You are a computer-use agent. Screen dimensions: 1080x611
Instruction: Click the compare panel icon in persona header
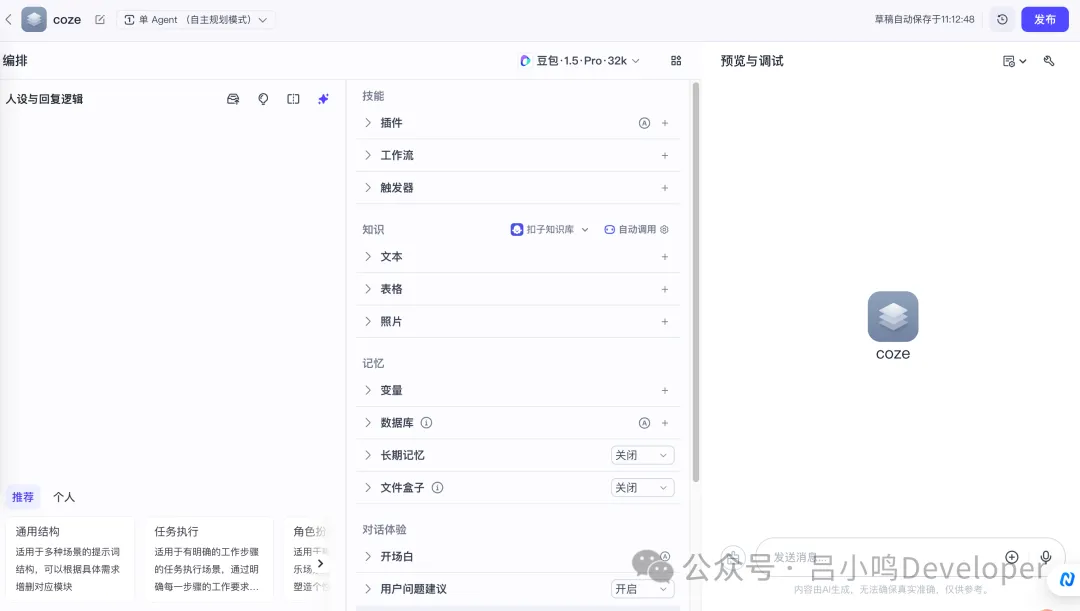point(293,99)
